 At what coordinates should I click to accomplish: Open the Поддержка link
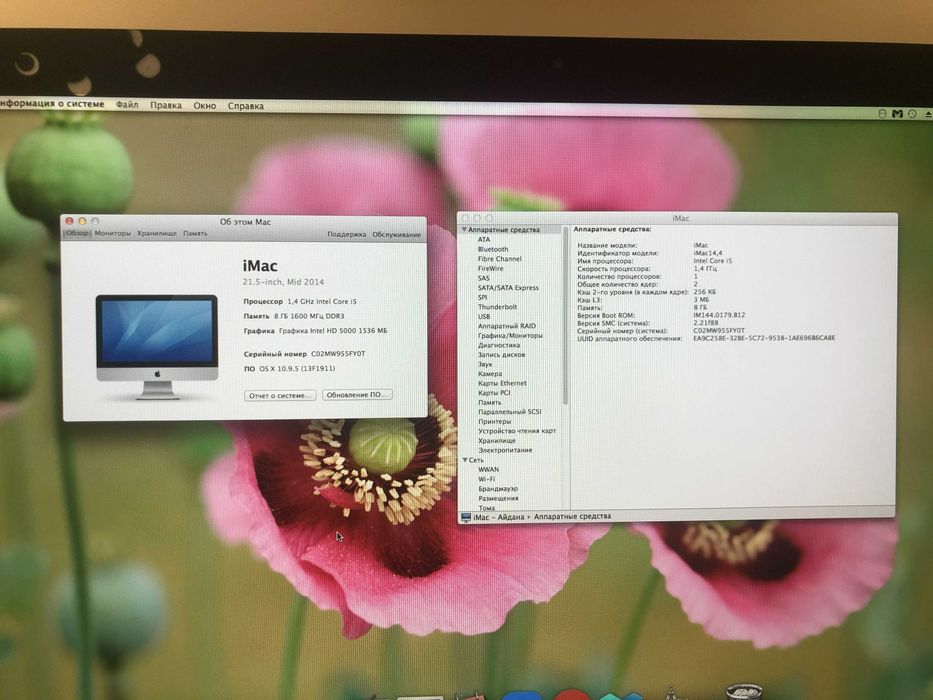pyautogui.click(x=346, y=235)
